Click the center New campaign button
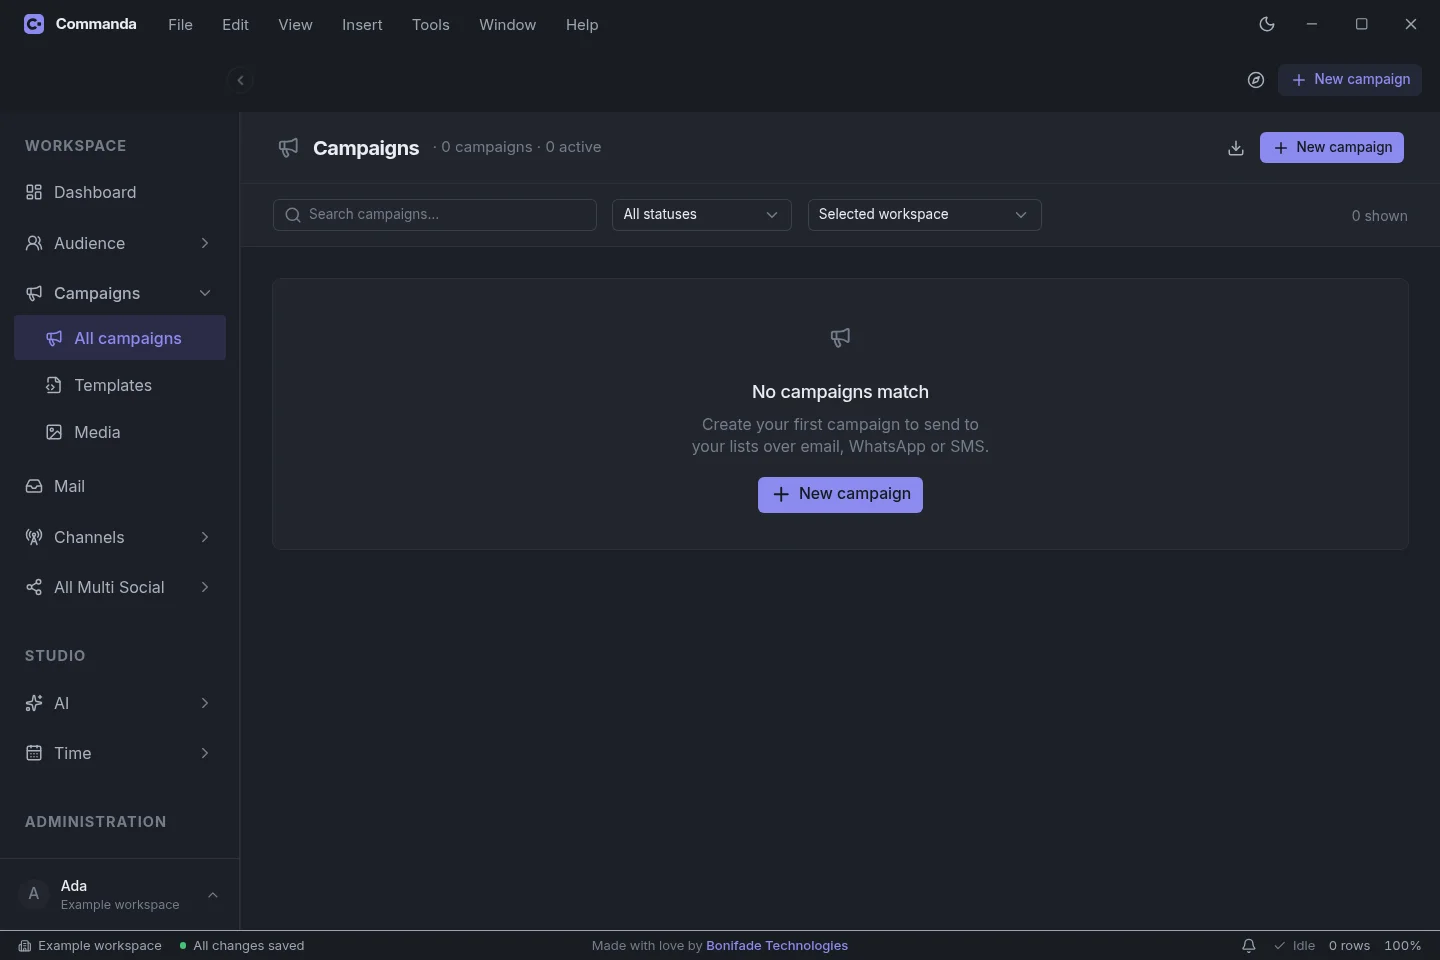 tap(840, 495)
